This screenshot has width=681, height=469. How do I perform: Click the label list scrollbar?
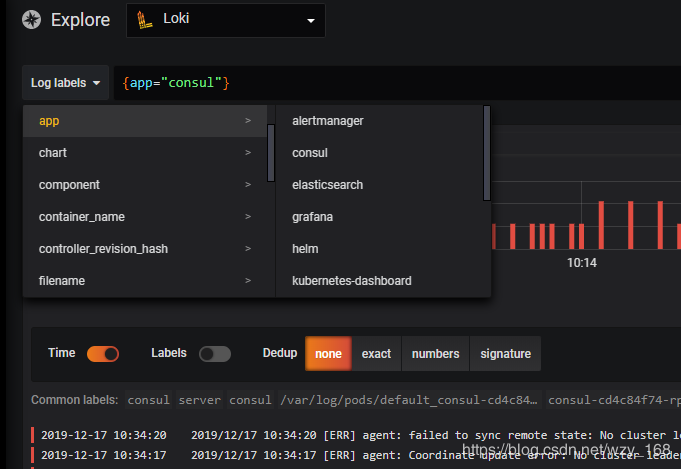click(271, 143)
